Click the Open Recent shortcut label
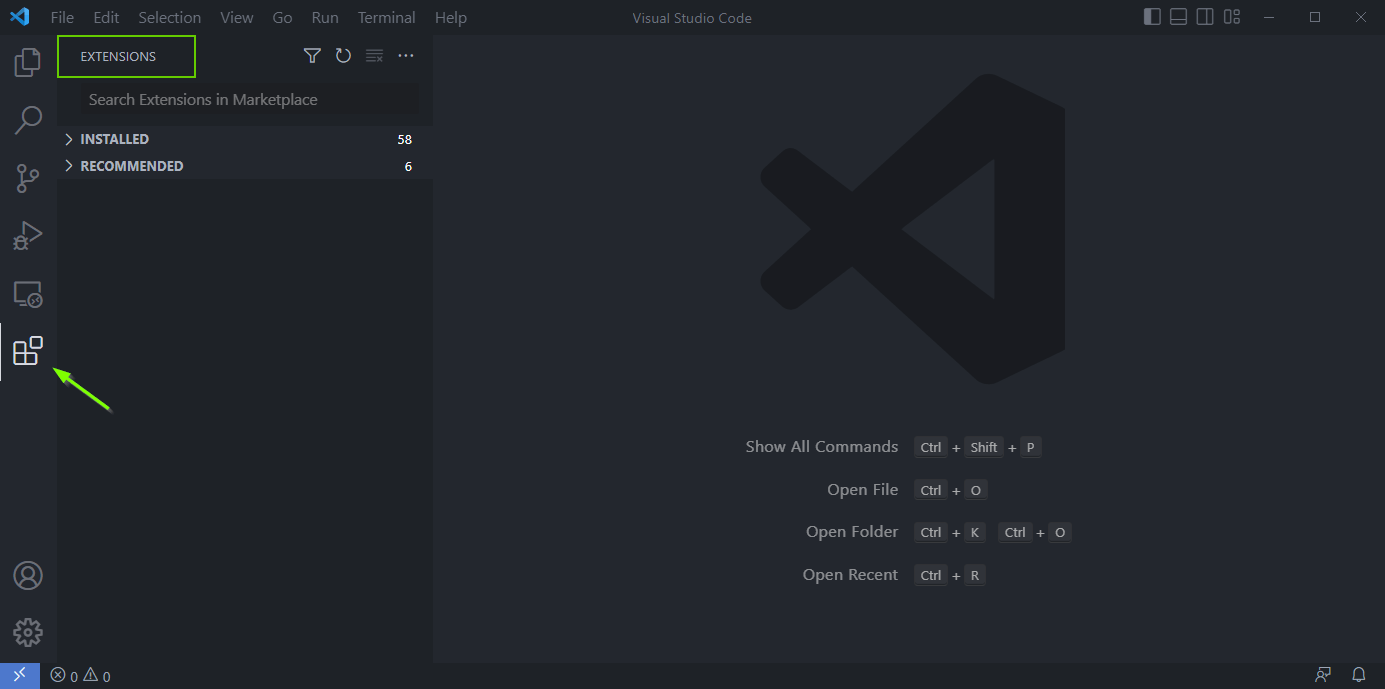 point(850,575)
